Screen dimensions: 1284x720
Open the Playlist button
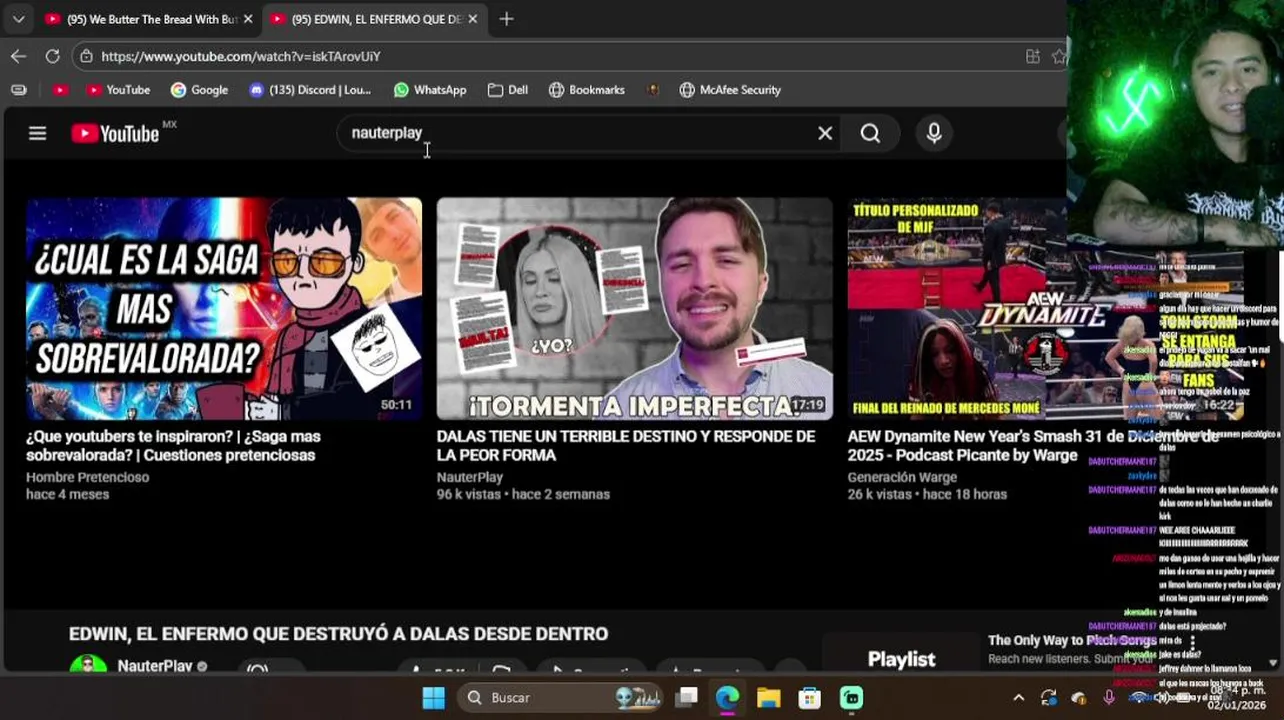pyautogui.click(x=902, y=659)
